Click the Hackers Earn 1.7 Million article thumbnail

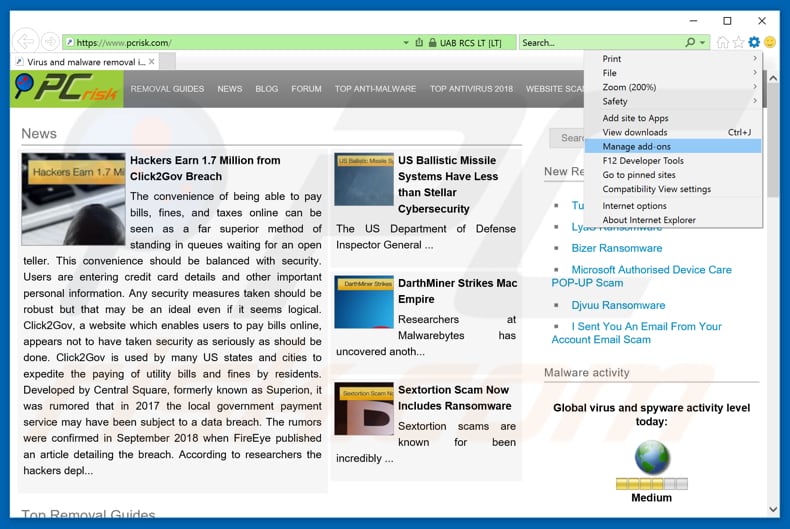pyautogui.click(x=73, y=199)
